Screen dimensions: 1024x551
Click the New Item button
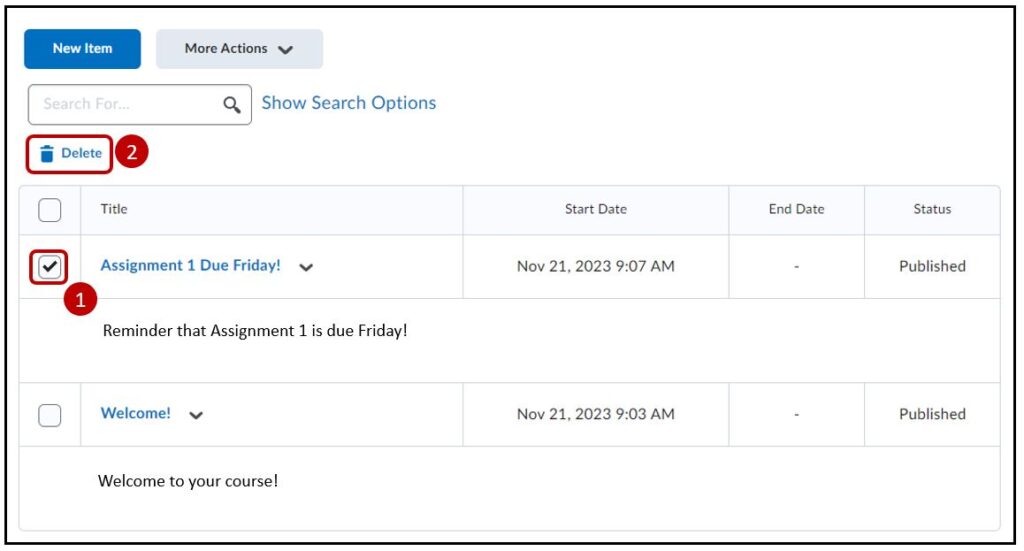point(82,49)
